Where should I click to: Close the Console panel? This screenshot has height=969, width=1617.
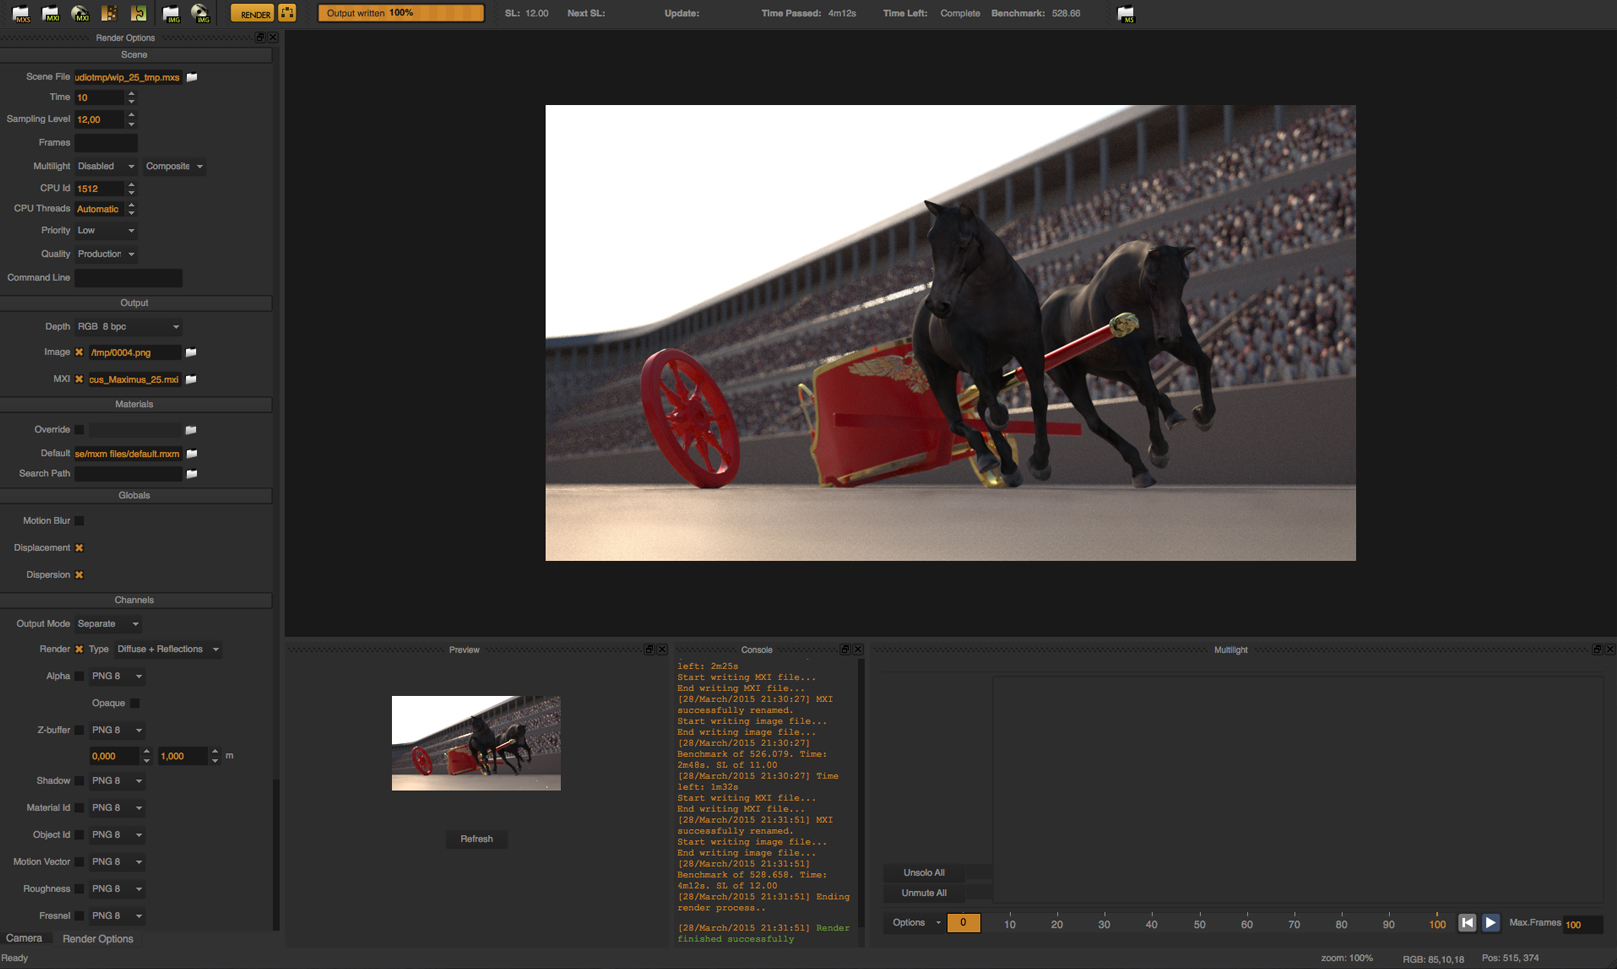(858, 649)
